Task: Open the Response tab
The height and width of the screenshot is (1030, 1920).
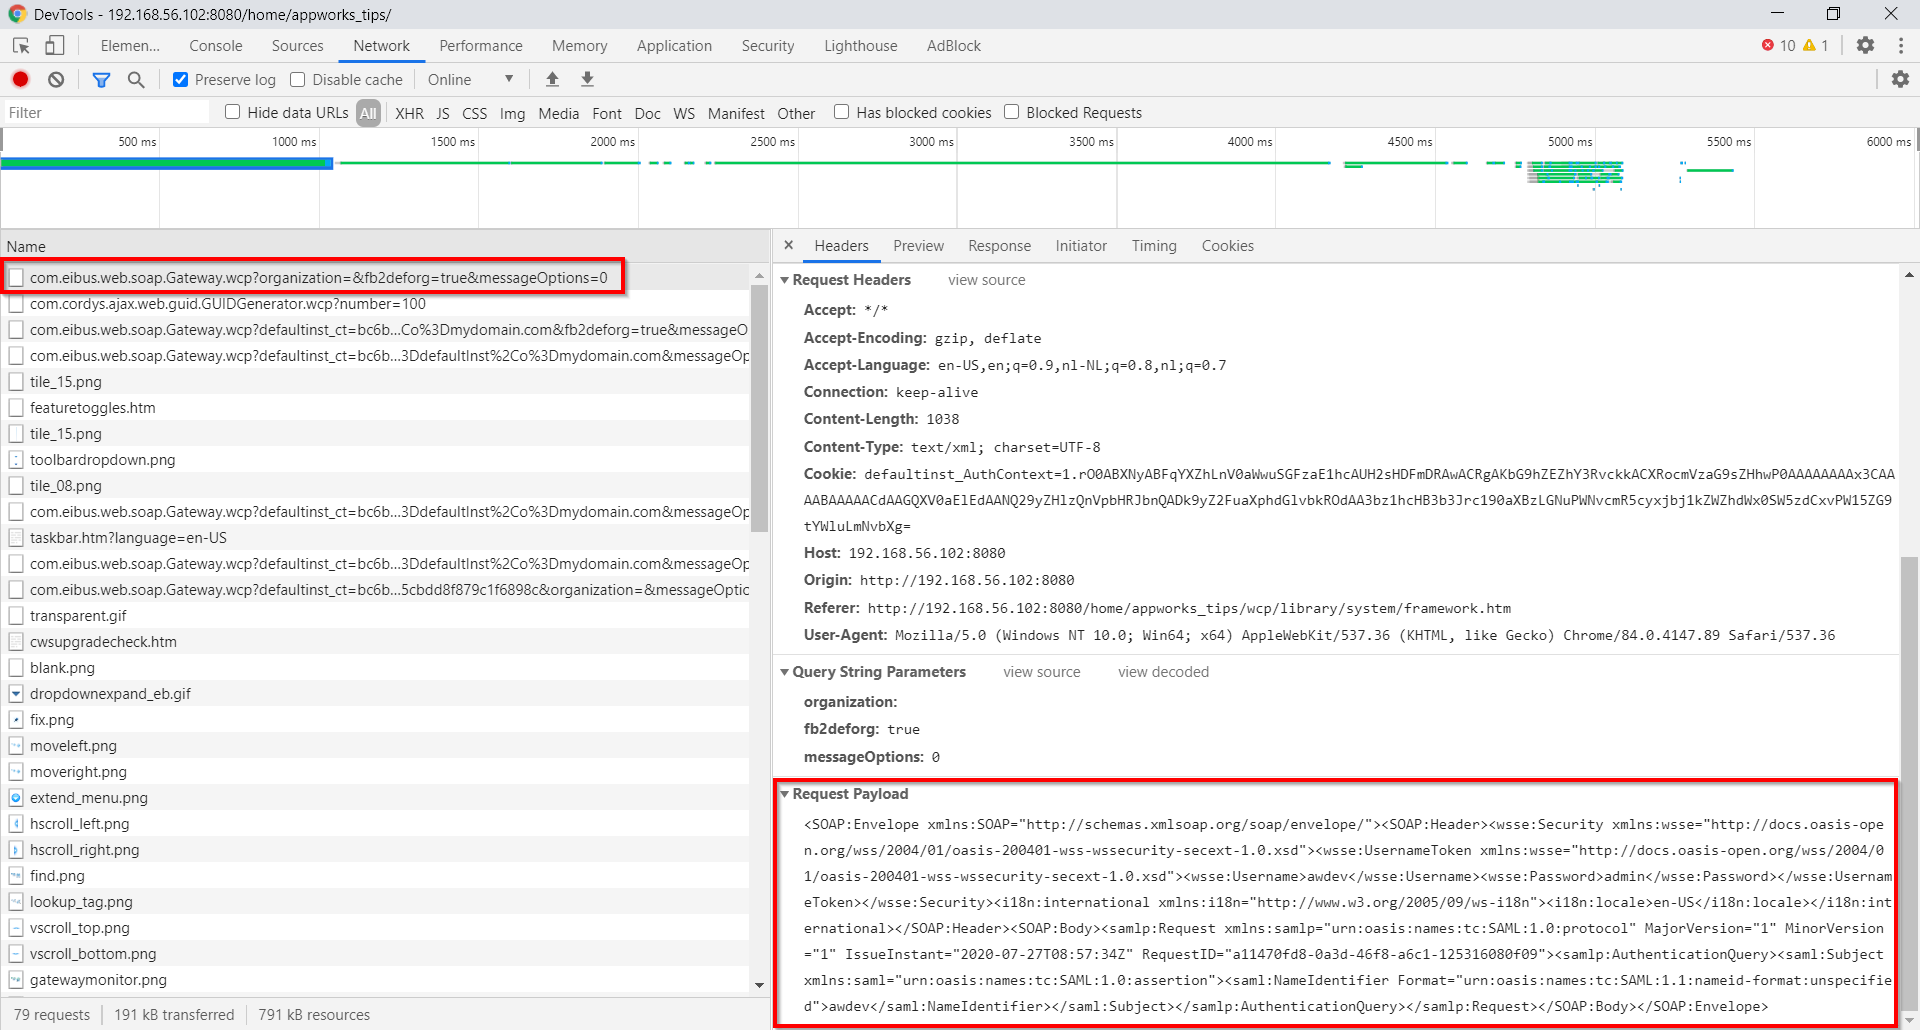Action: point(998,246)
